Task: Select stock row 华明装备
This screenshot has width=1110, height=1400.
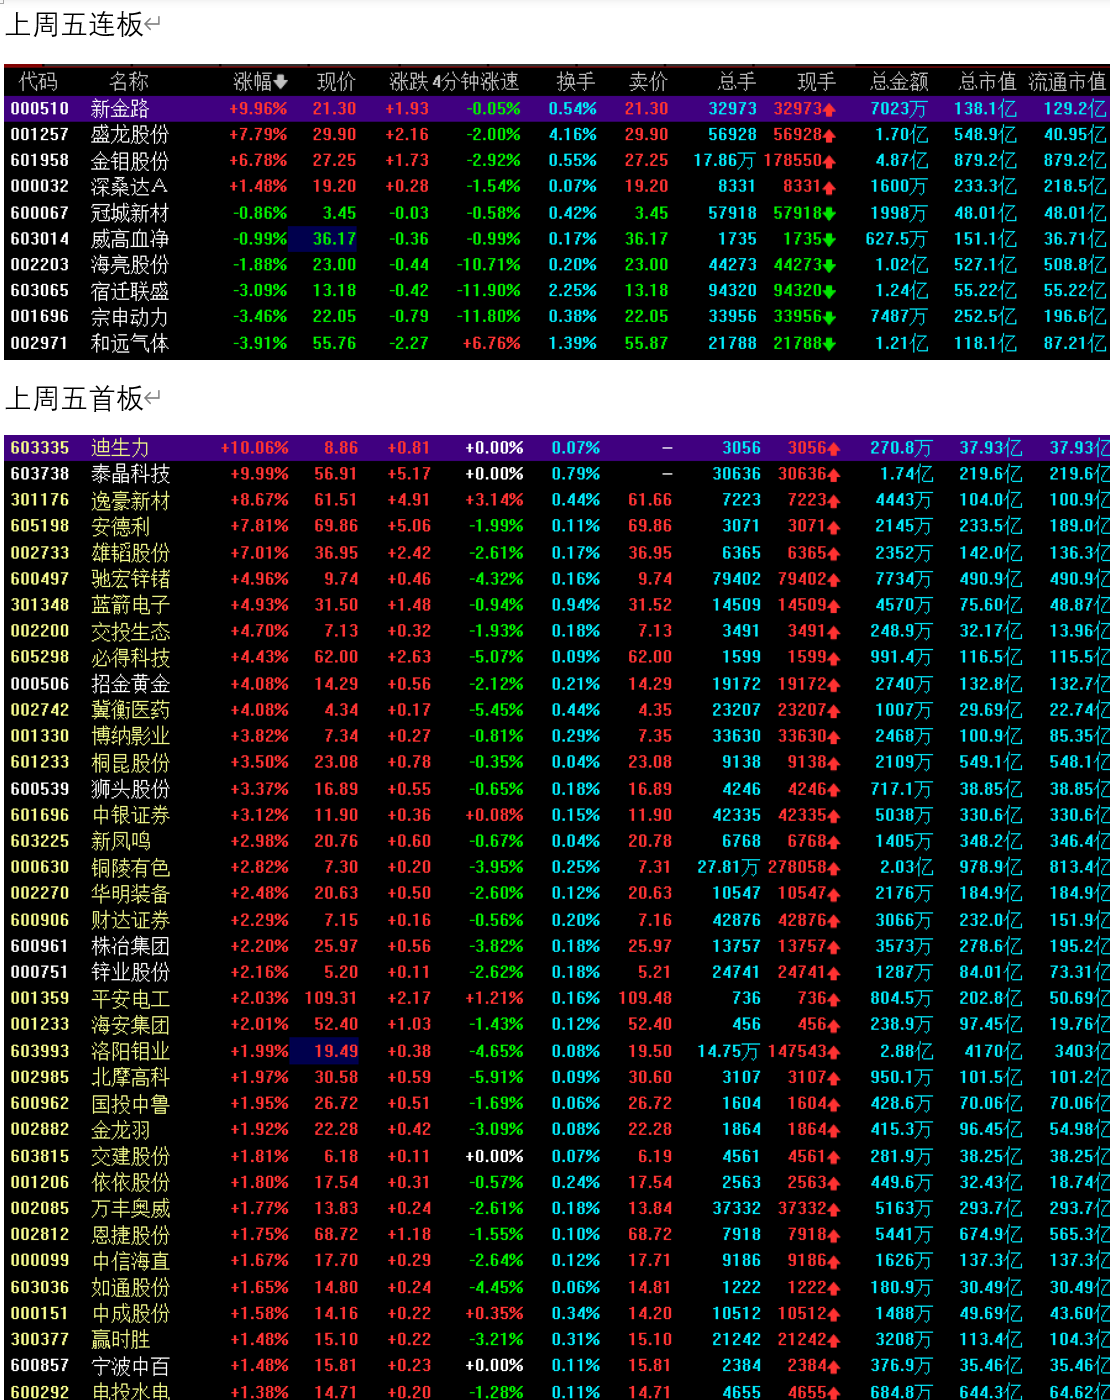Action: click(557, 893)
